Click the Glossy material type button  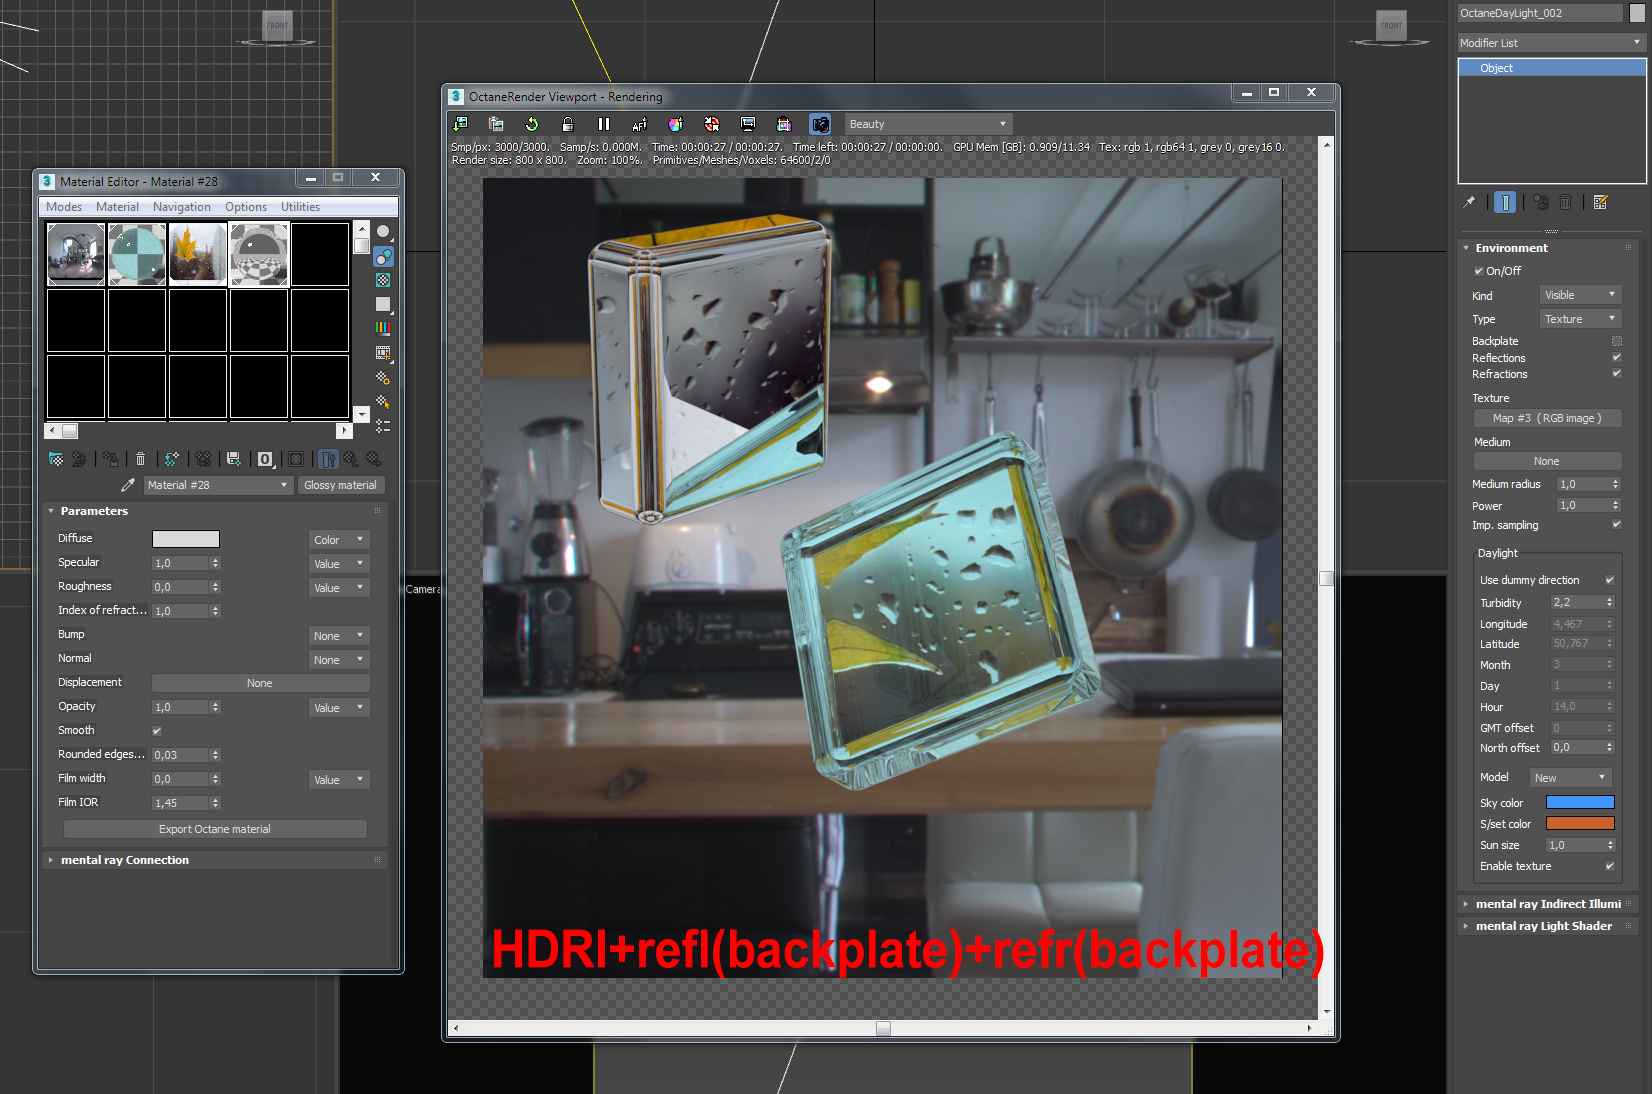click(x=340, y=485)
